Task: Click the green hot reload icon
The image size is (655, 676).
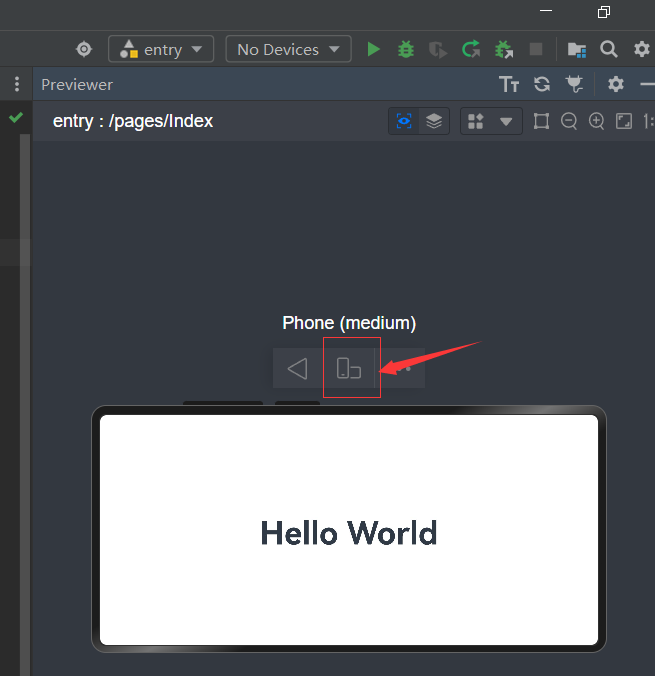Action: coord(471,49)
